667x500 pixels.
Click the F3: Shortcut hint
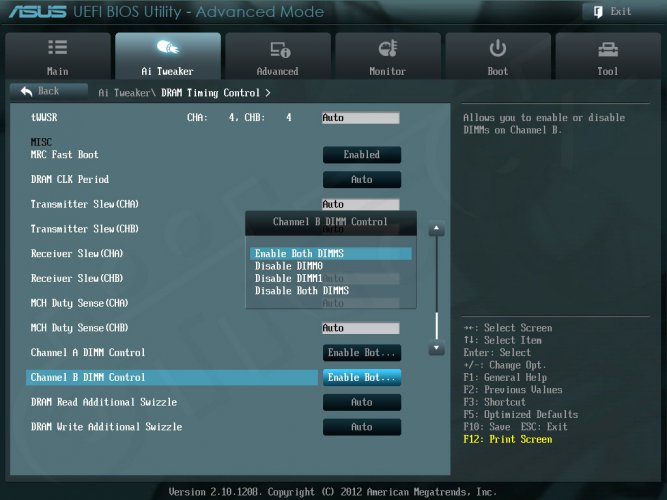tap(494, 402)
